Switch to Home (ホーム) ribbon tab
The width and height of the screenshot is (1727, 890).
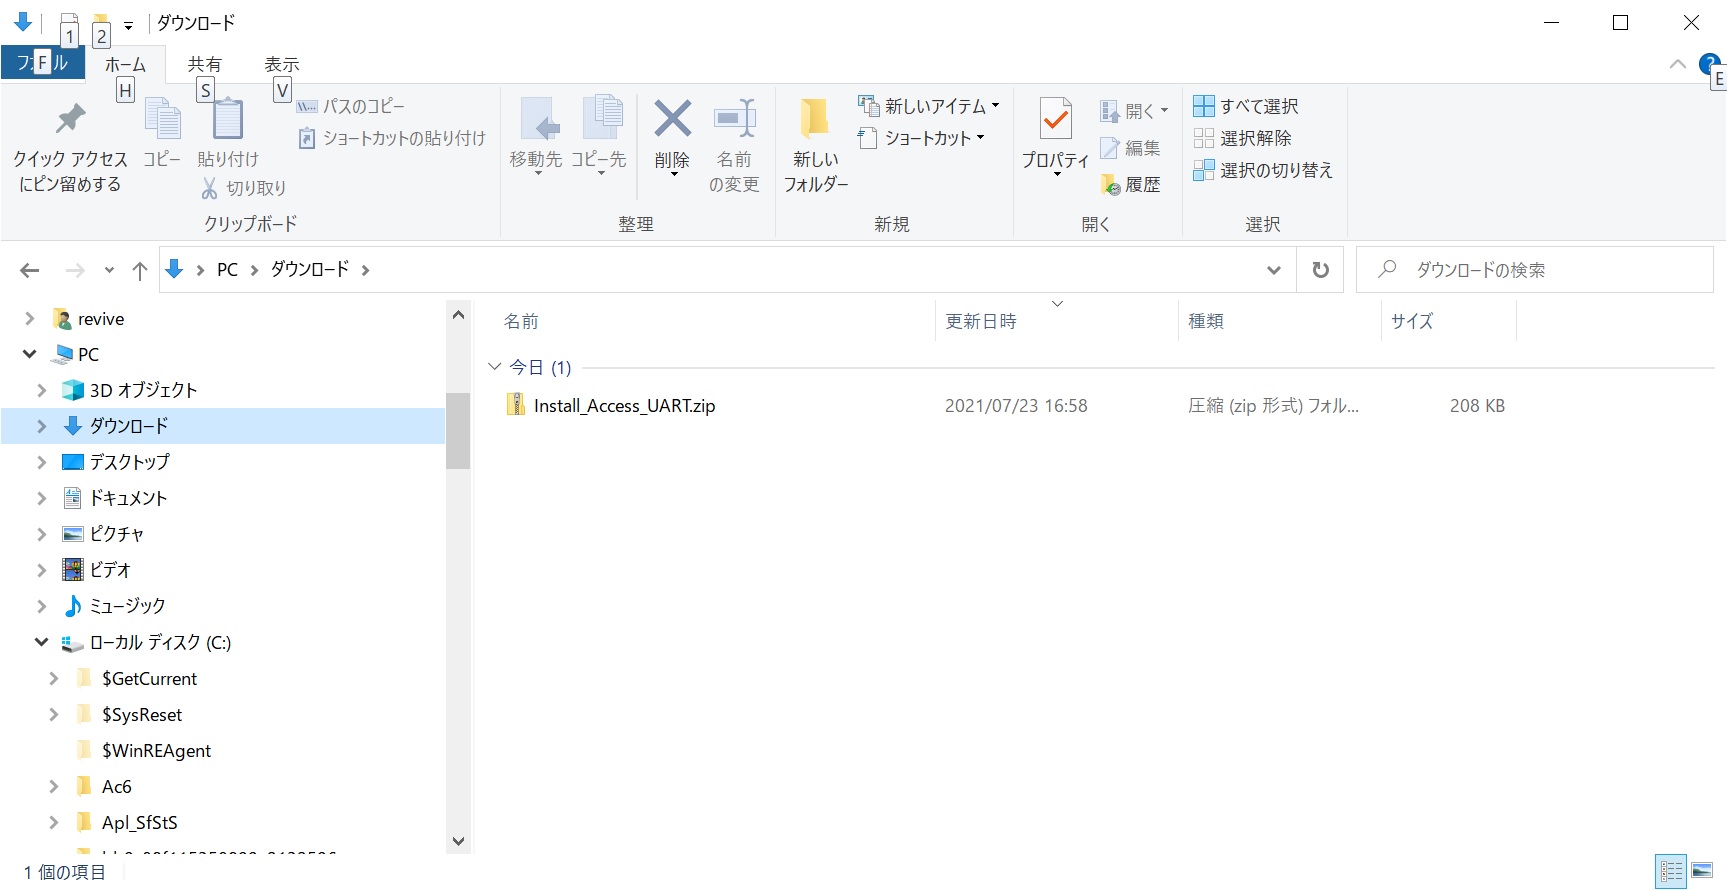125,64
